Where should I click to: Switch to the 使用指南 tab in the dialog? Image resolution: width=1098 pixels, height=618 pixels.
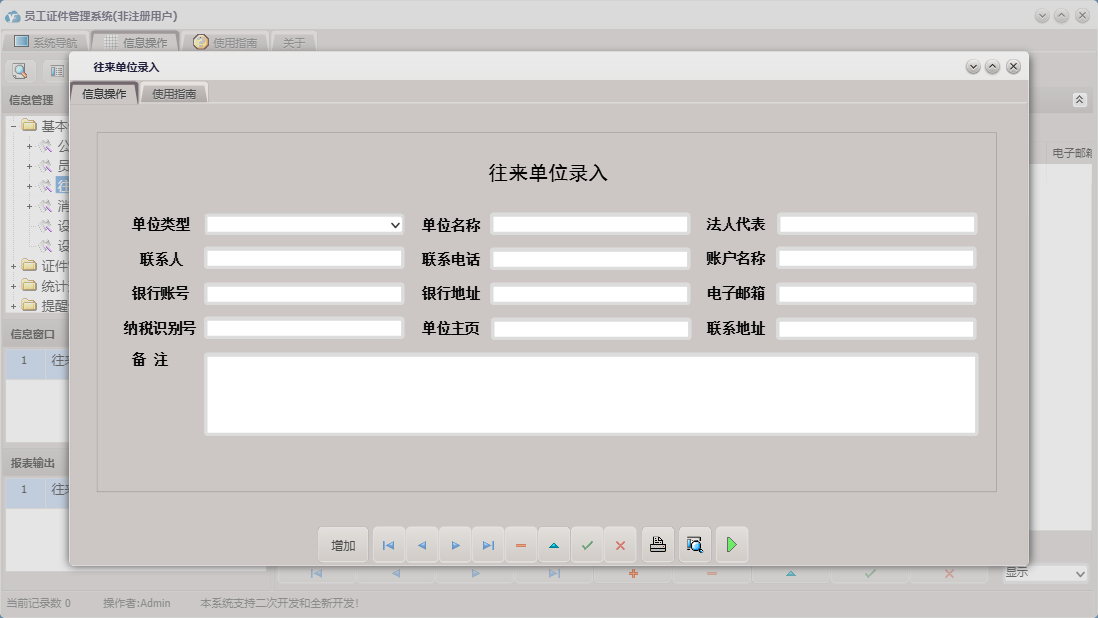(x=174, y=92)
